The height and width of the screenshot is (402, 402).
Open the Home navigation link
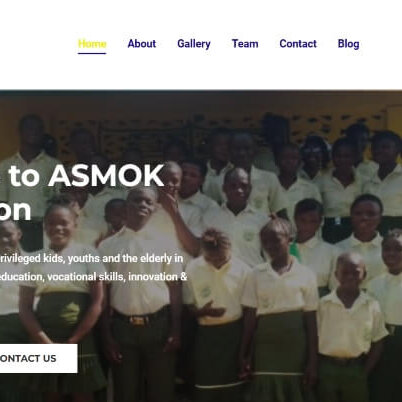[92, 44]
